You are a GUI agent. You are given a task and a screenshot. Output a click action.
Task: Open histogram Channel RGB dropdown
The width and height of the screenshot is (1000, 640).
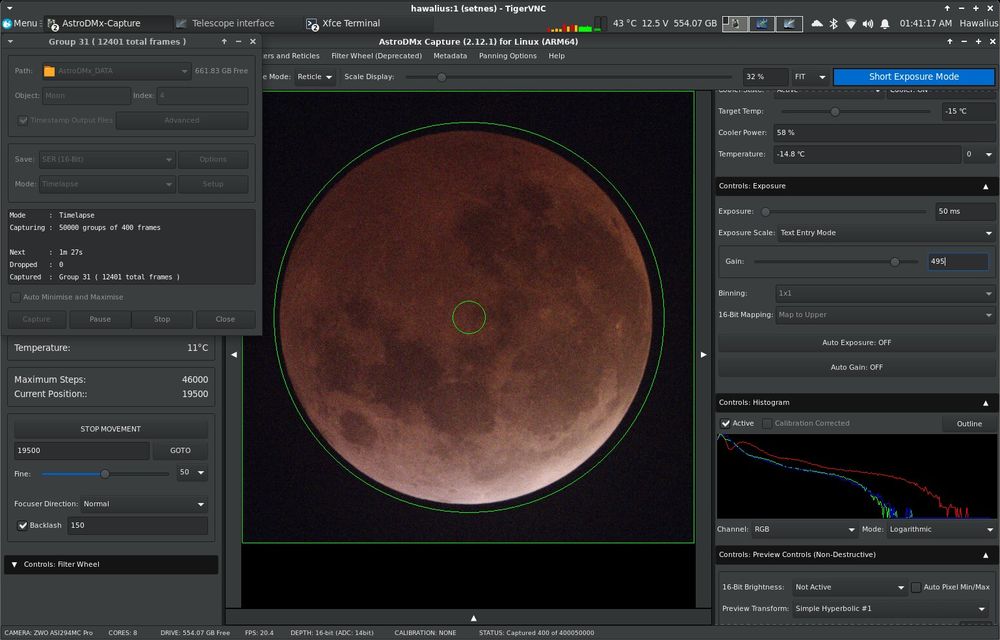pyautogui.click(x=804, y=529)
